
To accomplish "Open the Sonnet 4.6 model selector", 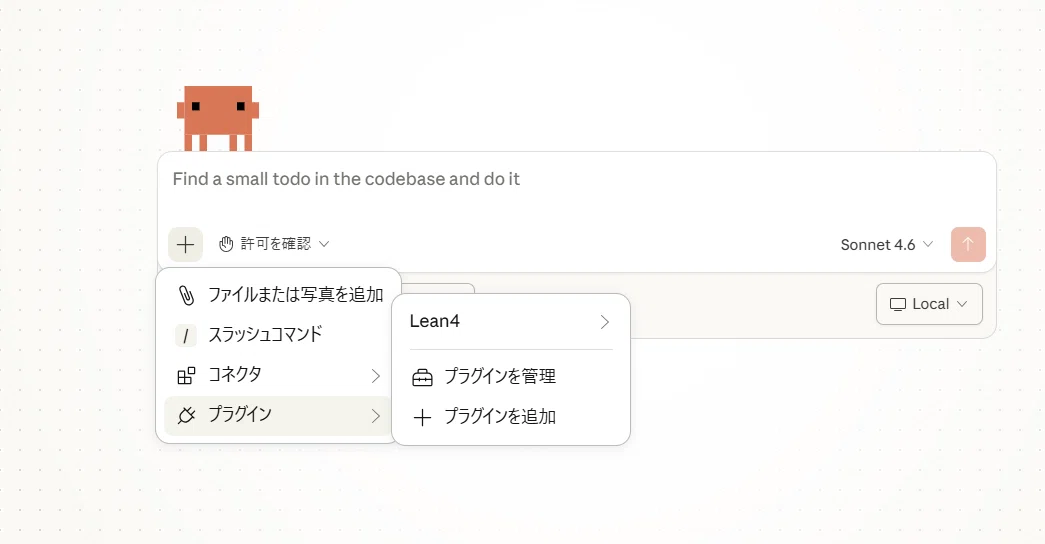I will point(886,245).
